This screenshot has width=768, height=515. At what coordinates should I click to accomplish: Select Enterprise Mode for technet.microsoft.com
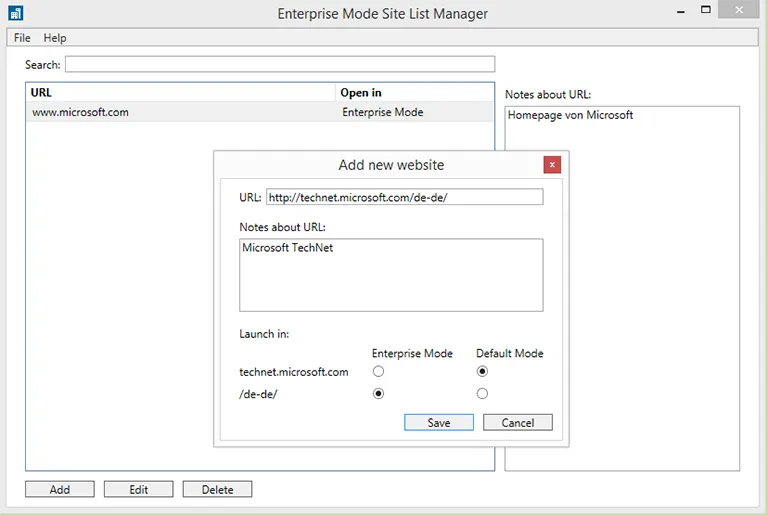[x=378, y=371]
